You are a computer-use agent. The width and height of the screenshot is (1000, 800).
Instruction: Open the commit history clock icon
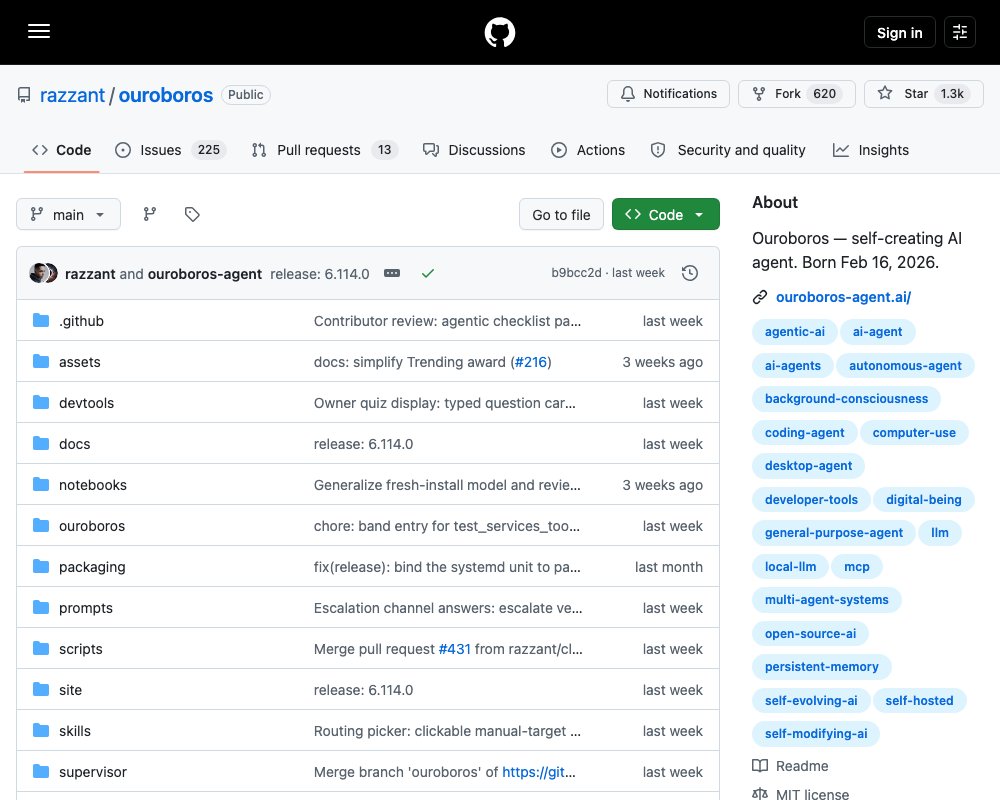(690, 273)
